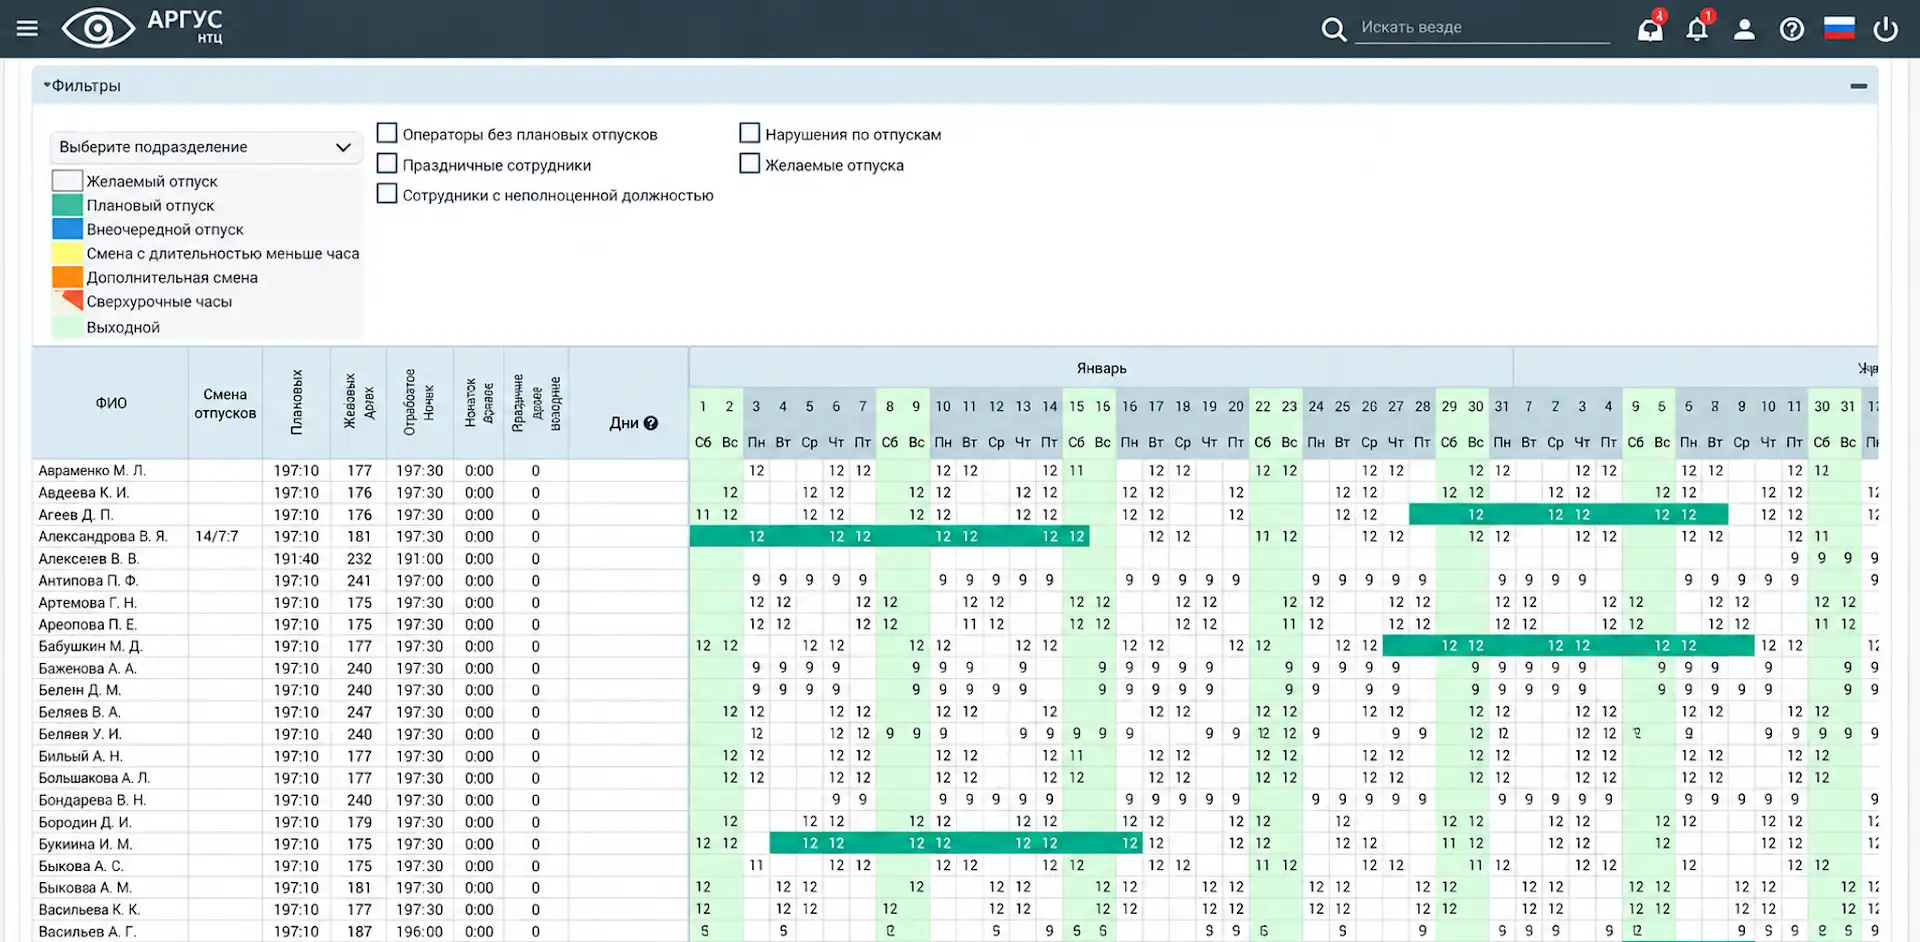
Task: Click the Желаемый отпуск legend swatch
Action: point(67,181)
